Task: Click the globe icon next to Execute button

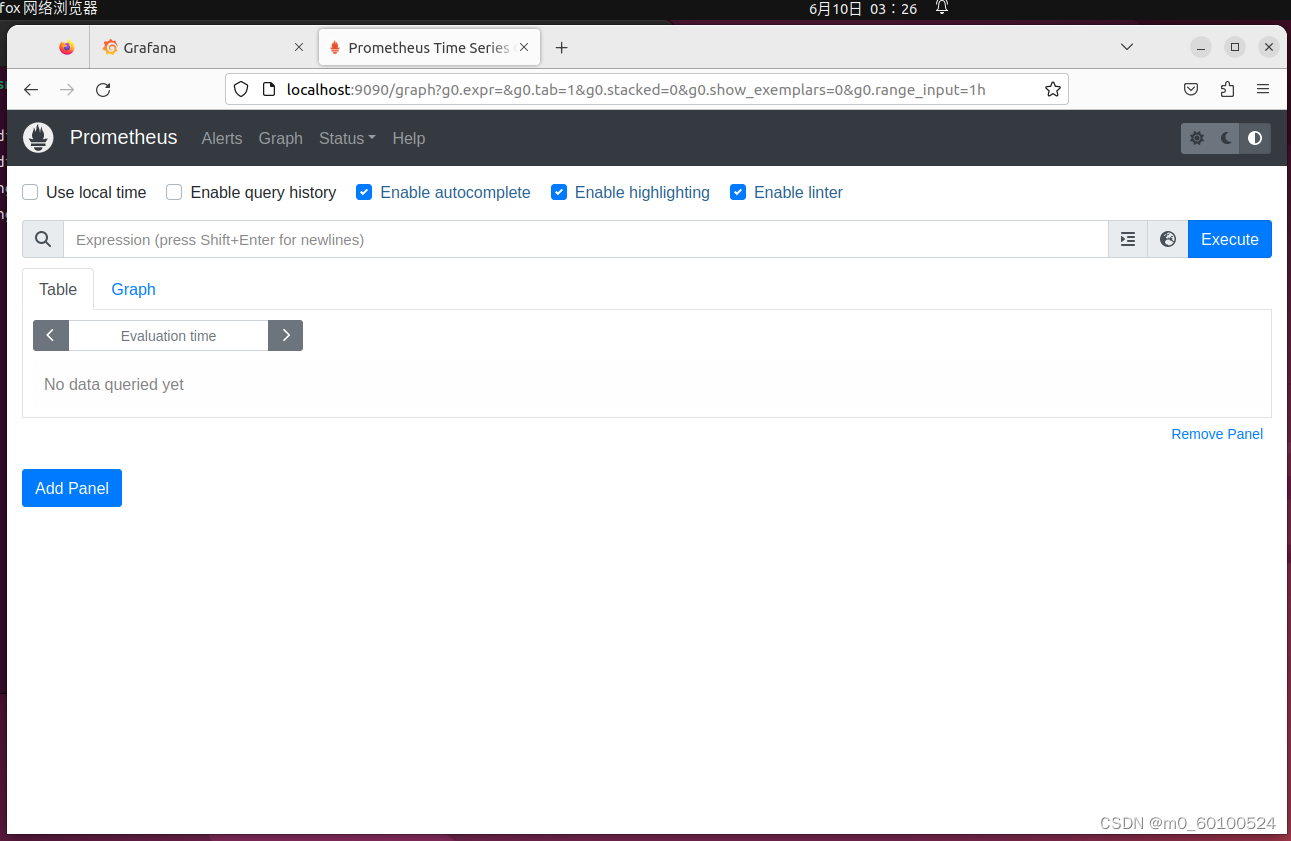Action: (x=1167, y=239)
